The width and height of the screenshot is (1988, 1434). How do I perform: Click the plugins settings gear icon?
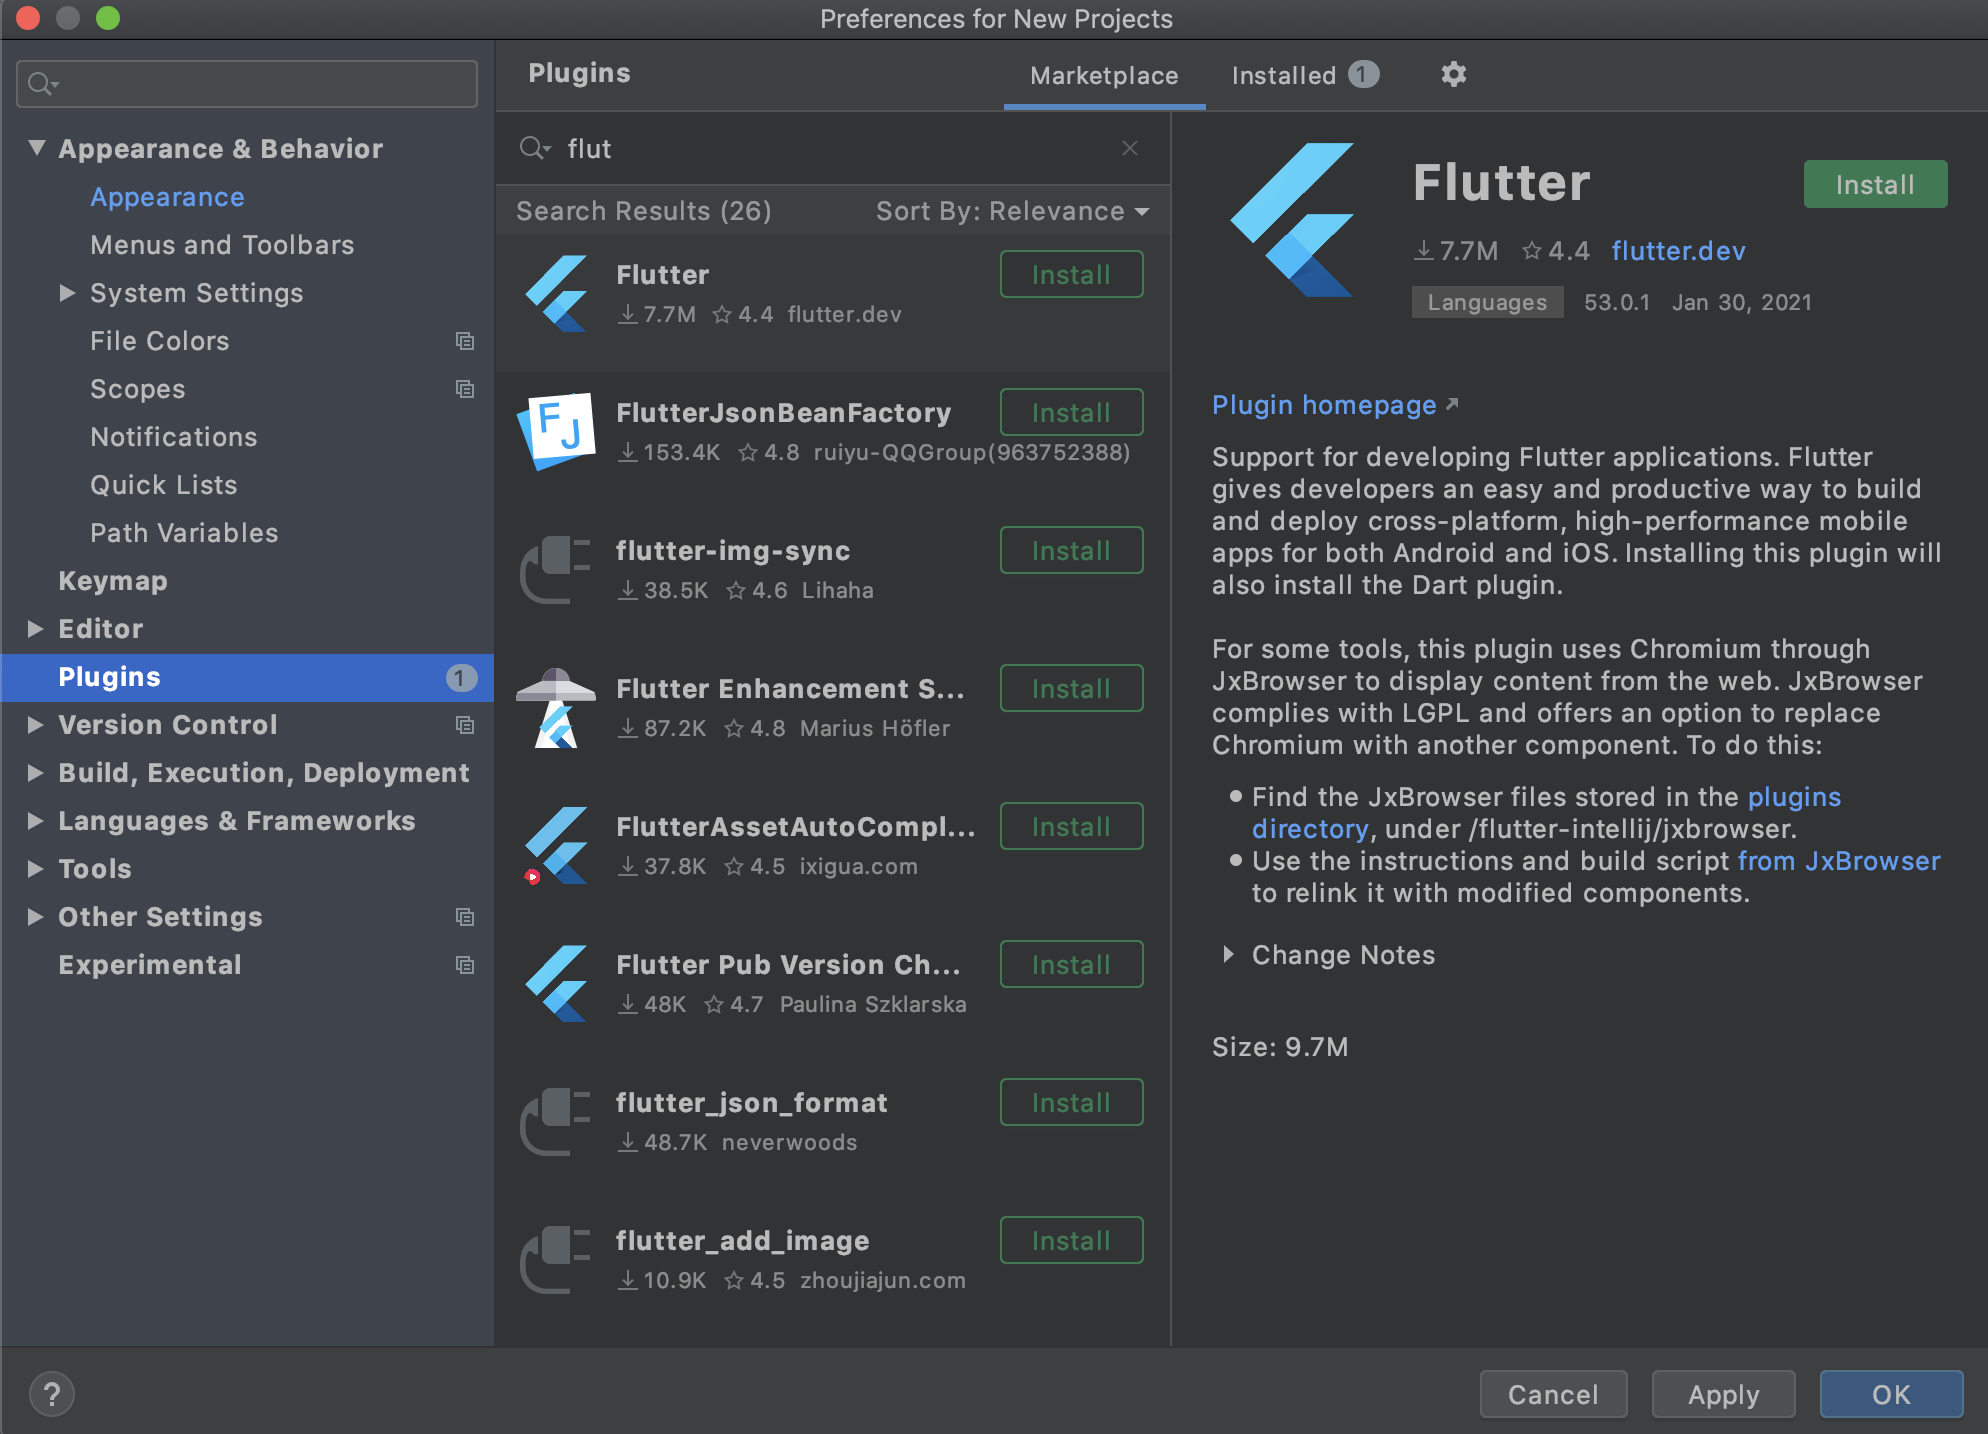pyautogui.click(x=1453, y=74)
